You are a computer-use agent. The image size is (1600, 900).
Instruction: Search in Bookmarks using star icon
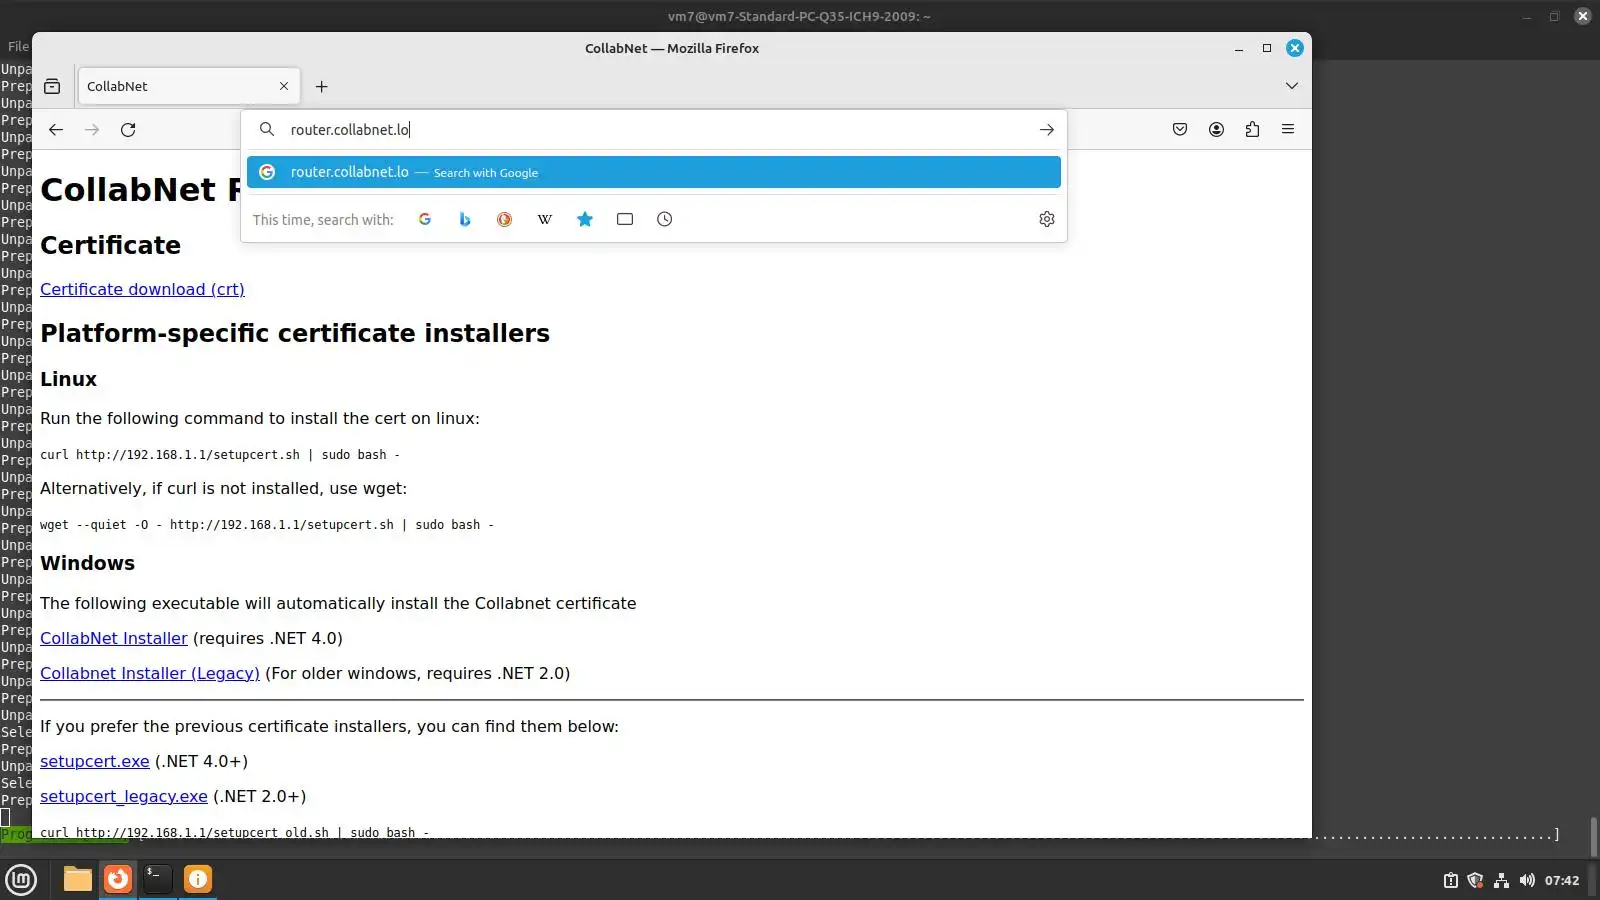click(585, 219)
